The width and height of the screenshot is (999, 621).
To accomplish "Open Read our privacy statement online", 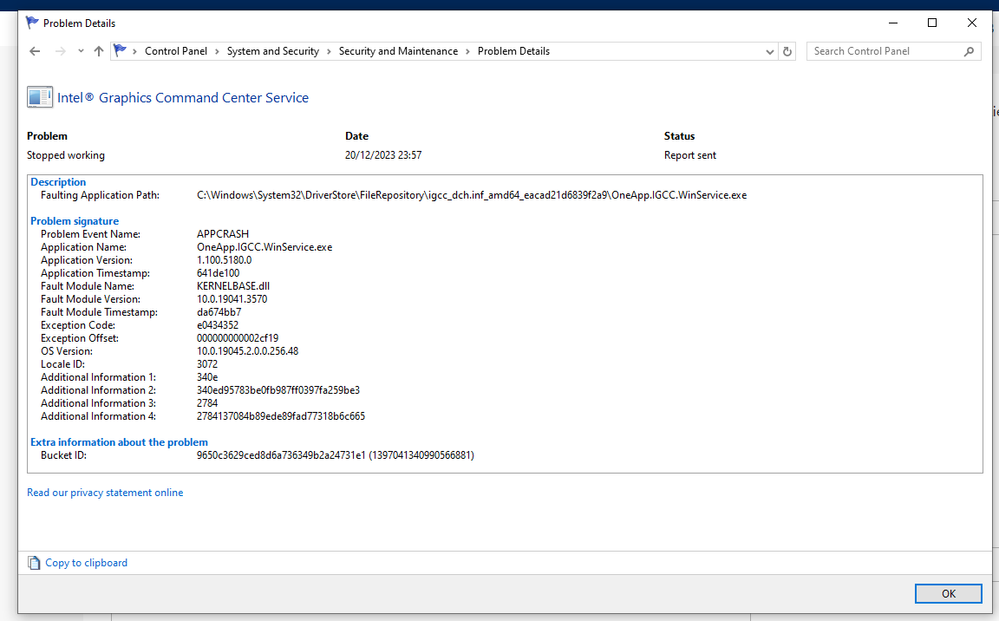I will click(x=105, y=492).
